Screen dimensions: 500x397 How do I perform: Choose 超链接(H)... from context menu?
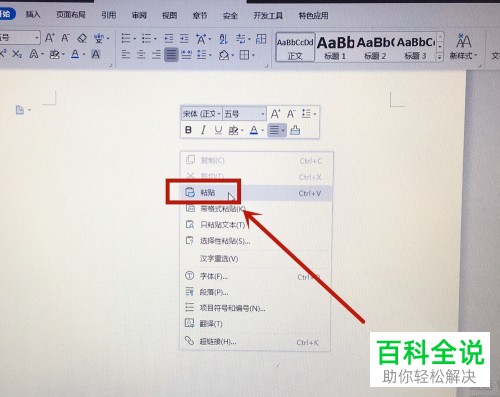tap(256, 342)
